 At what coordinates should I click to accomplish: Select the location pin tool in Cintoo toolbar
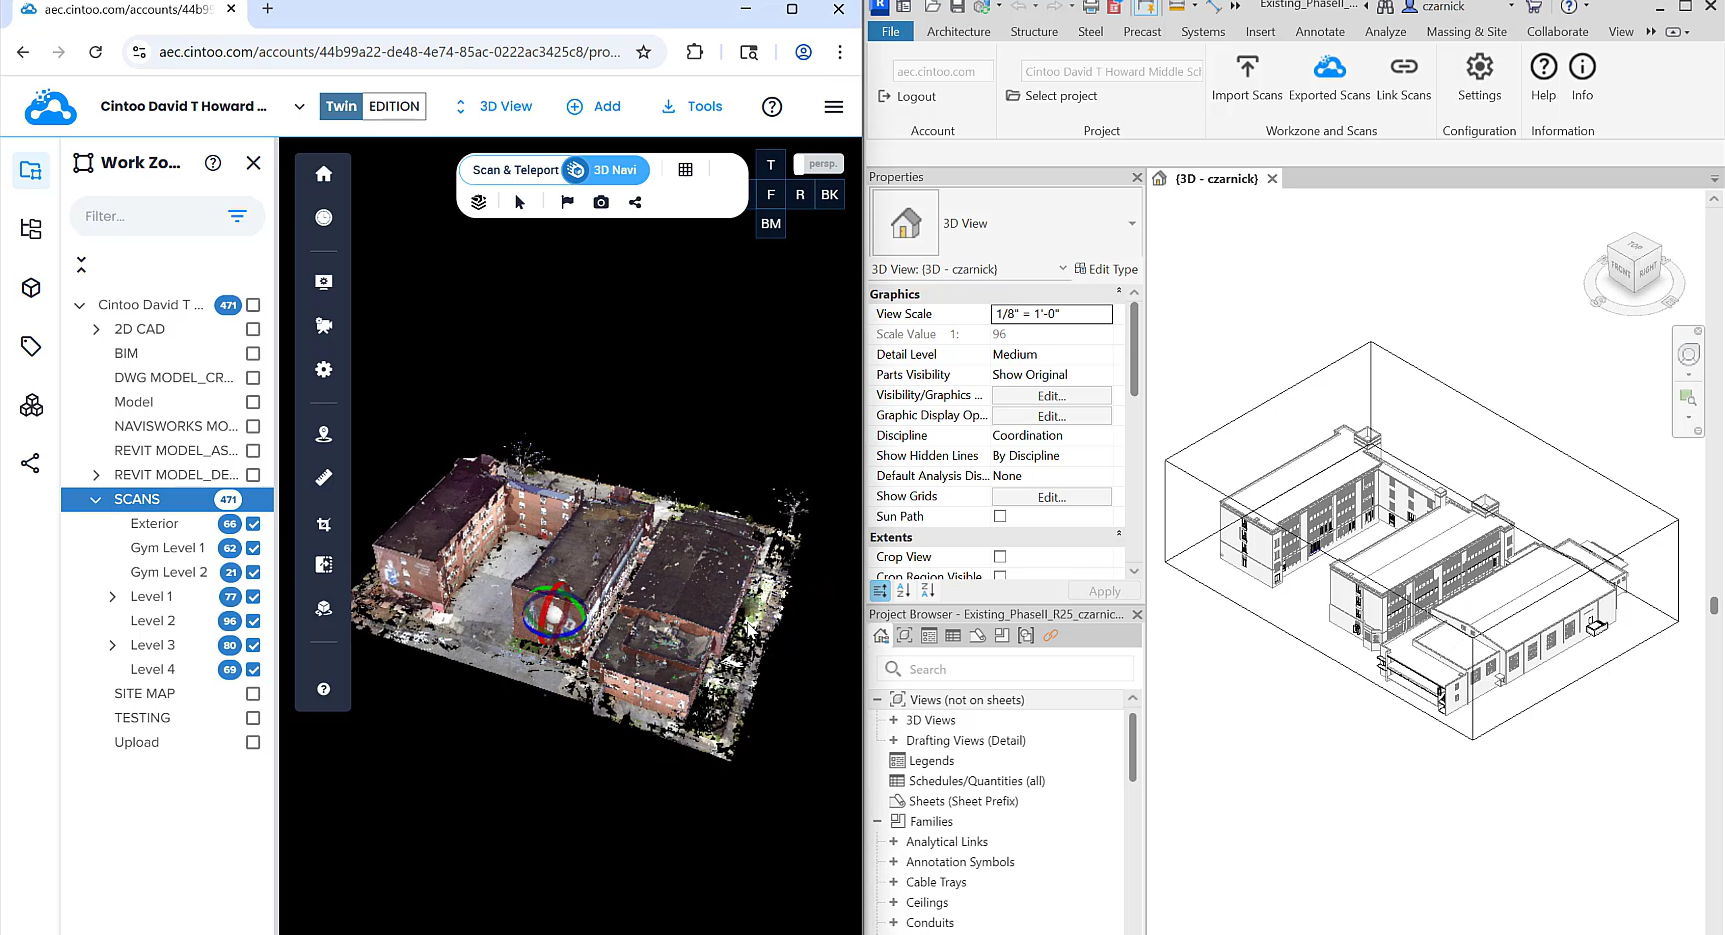pos(323,434)
